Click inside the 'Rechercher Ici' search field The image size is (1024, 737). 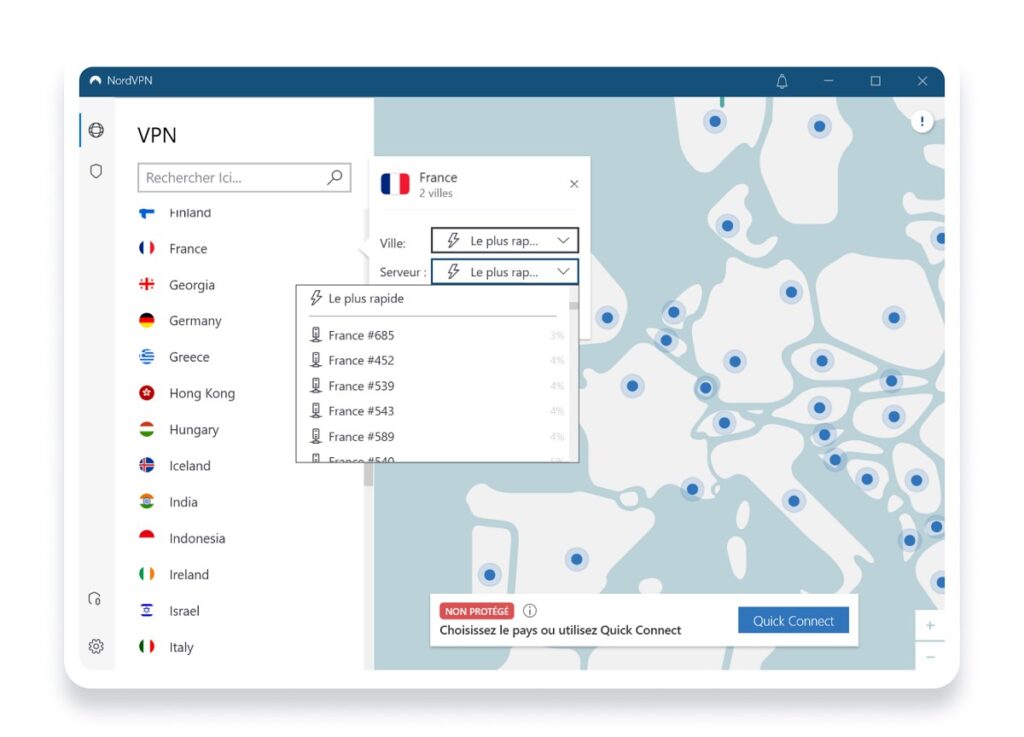[x=230, y=177]
